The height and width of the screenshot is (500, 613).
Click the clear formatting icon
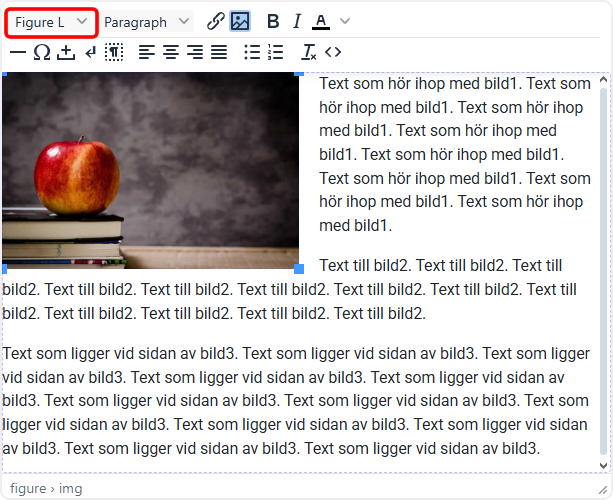point(309,52)
